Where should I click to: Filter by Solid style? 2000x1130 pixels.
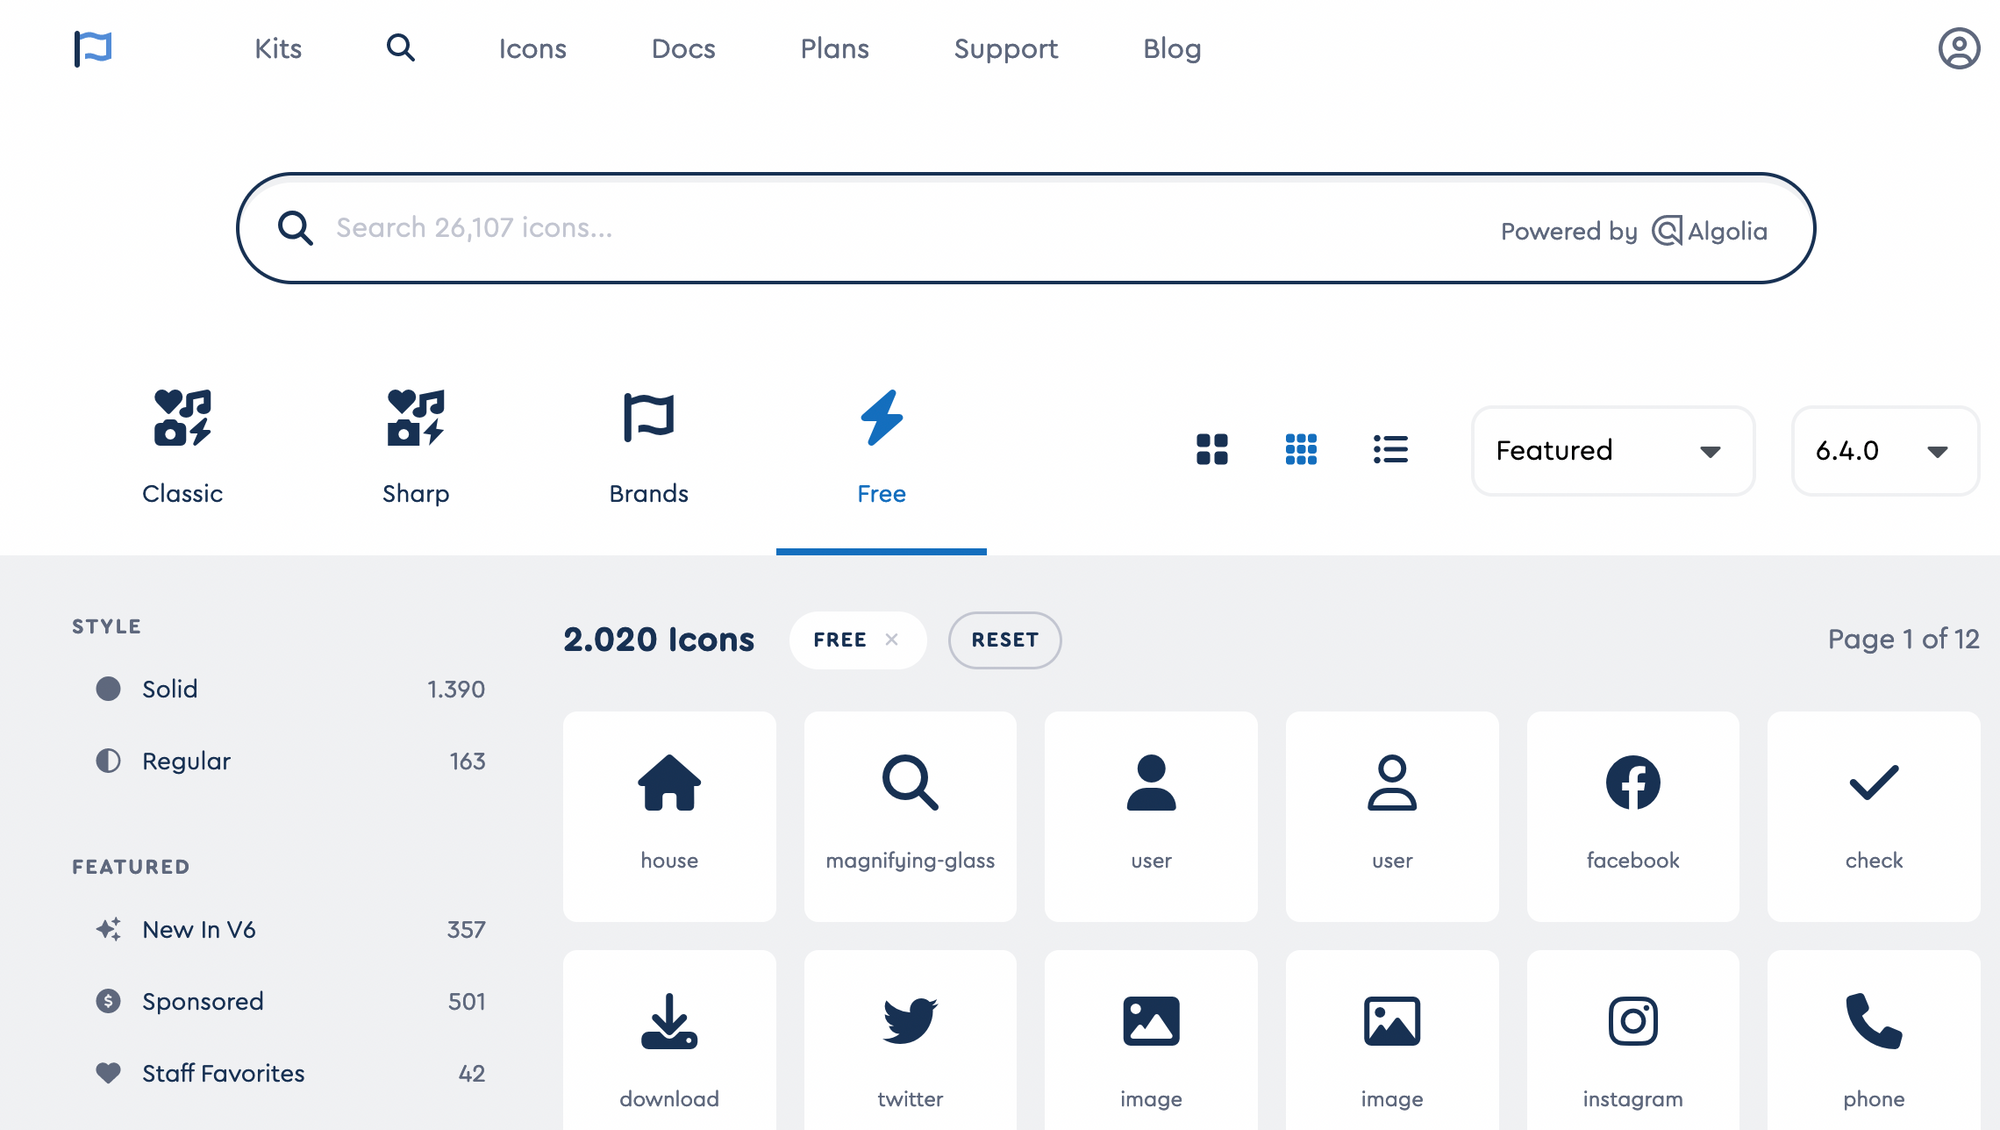pyautogui.click(x=170, y=689)
